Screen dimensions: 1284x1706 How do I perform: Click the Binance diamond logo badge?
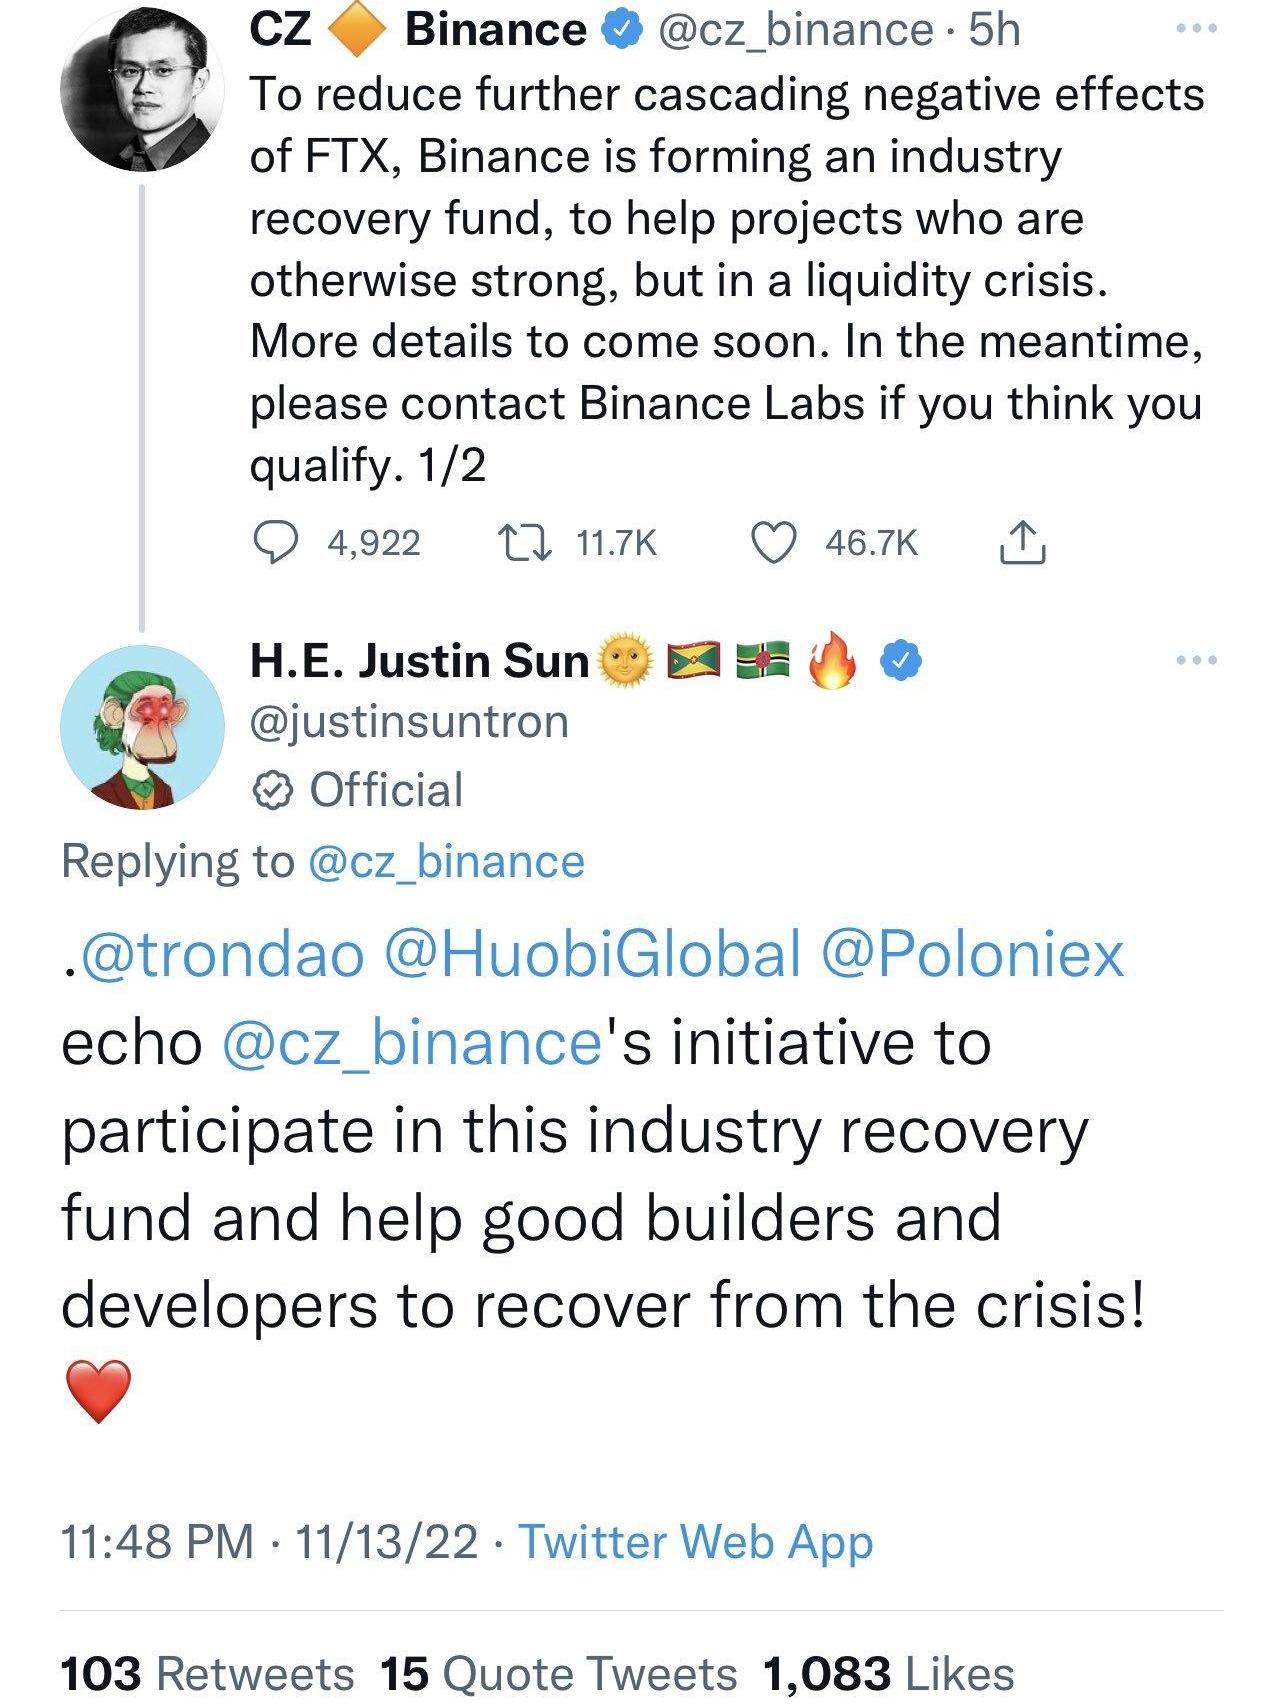[x=357, y=30]
